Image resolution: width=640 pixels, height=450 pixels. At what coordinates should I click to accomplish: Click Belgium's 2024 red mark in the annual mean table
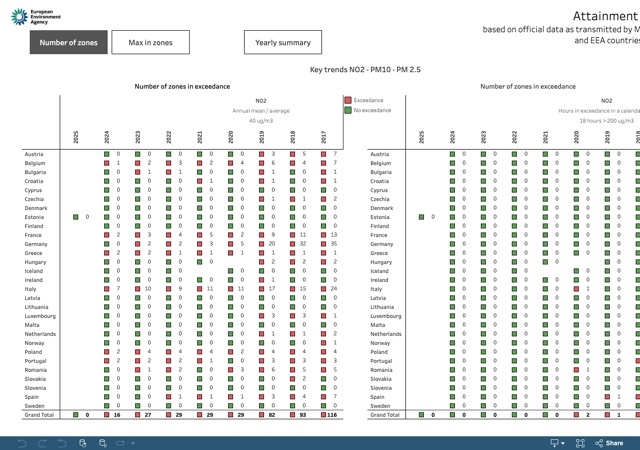[107, 163]
